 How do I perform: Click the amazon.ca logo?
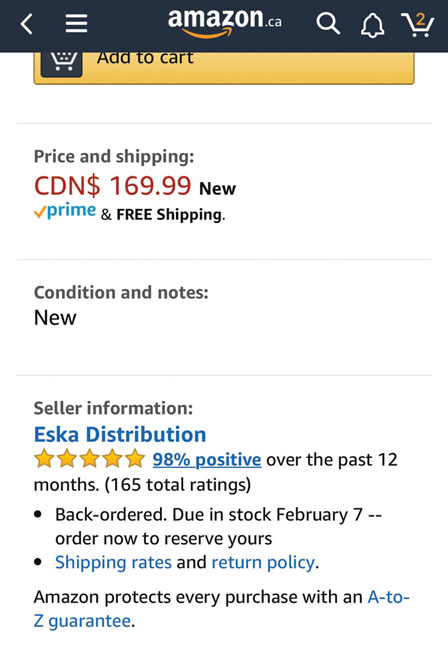coord(225,23)
